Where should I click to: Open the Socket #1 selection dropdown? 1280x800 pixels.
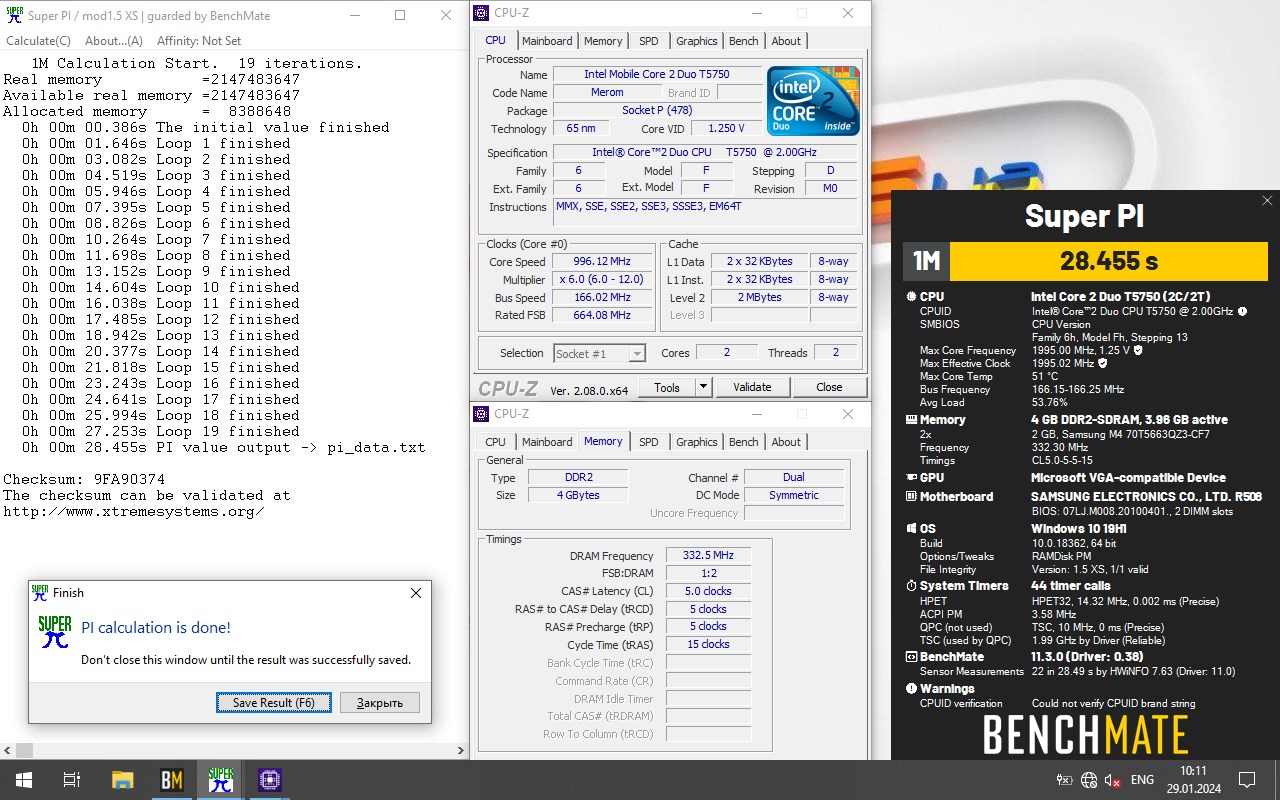coord(599,353)
